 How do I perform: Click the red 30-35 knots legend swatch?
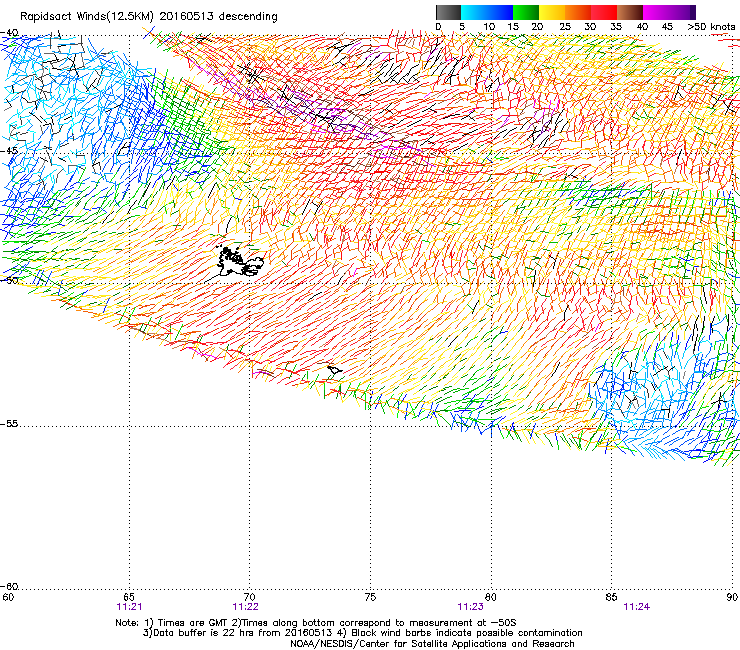[x=604, y=12]
